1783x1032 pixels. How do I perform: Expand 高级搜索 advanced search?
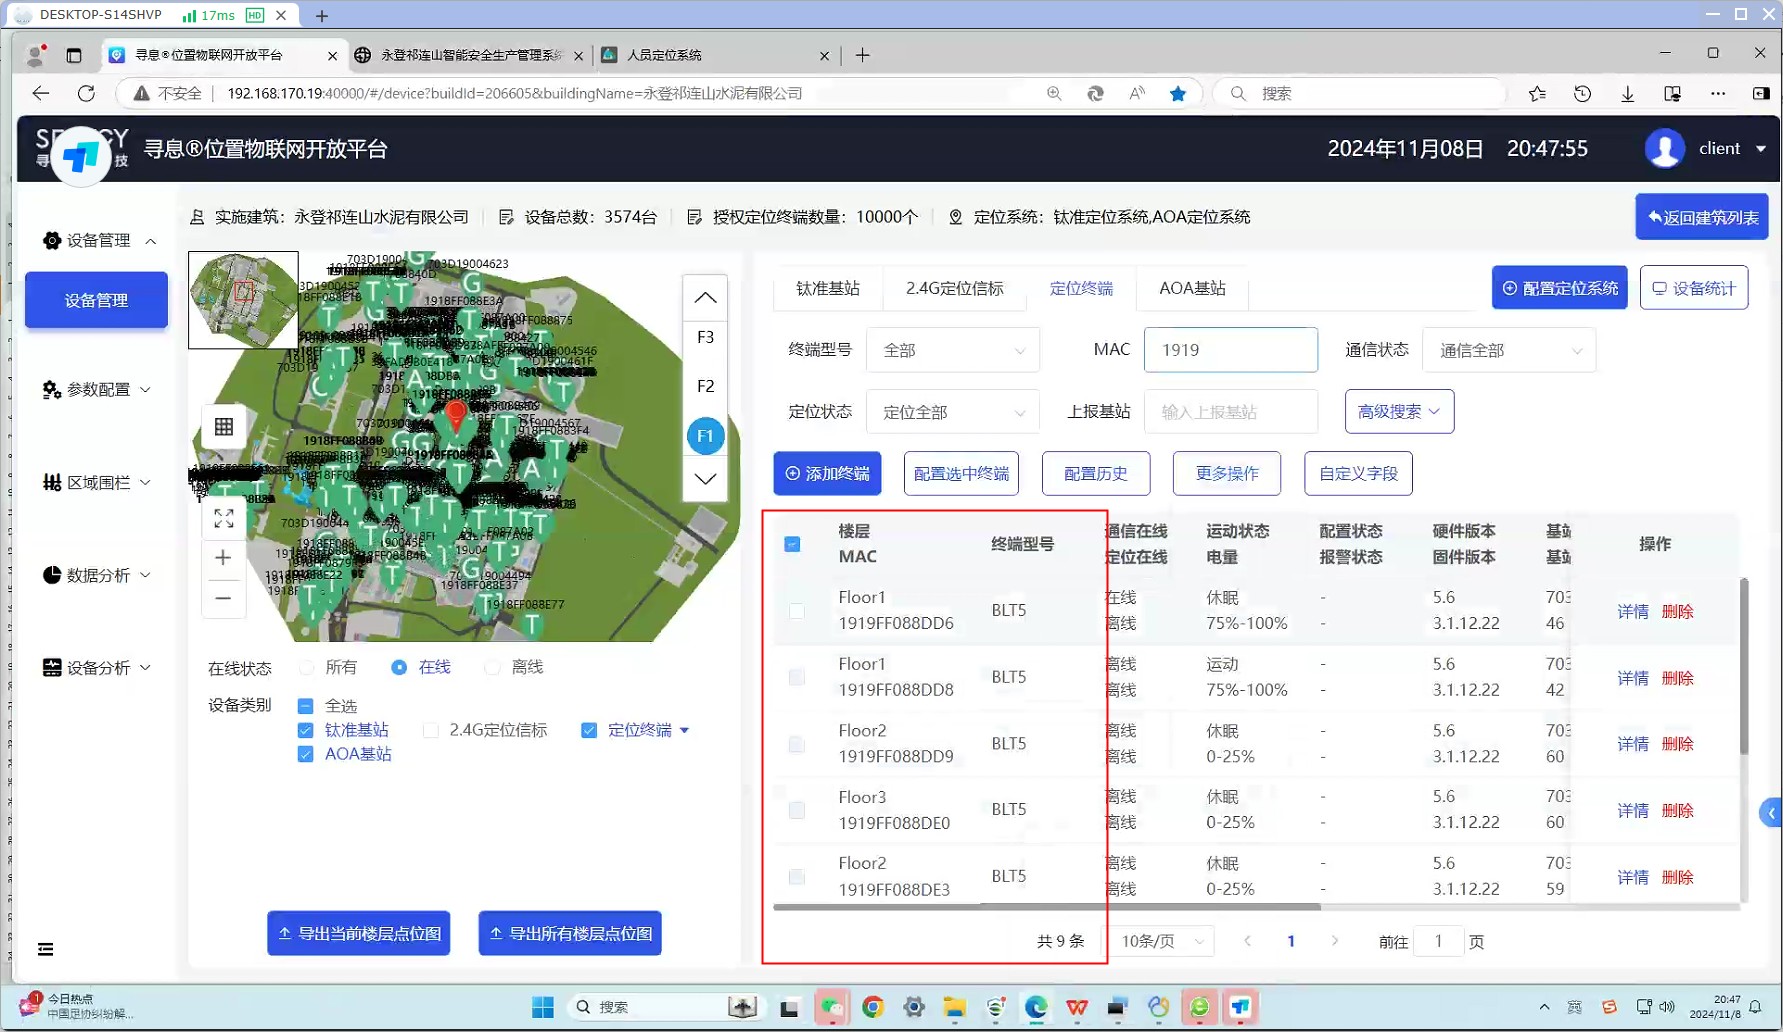coord(1399,412)
